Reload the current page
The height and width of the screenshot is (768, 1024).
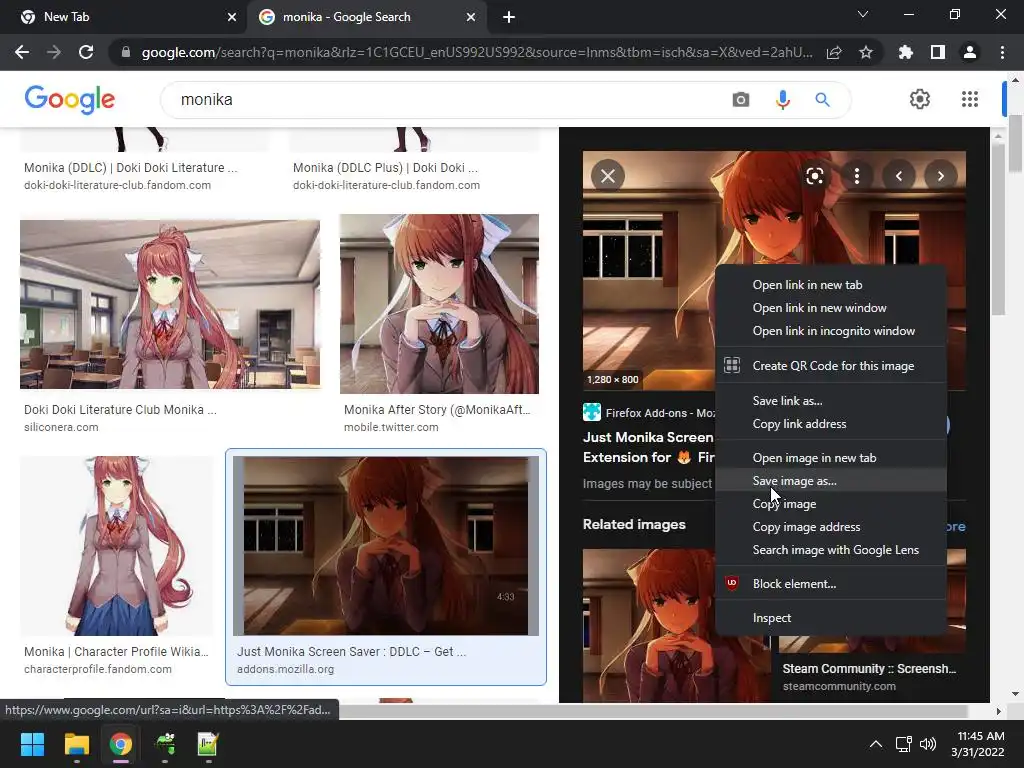point(86,52)
